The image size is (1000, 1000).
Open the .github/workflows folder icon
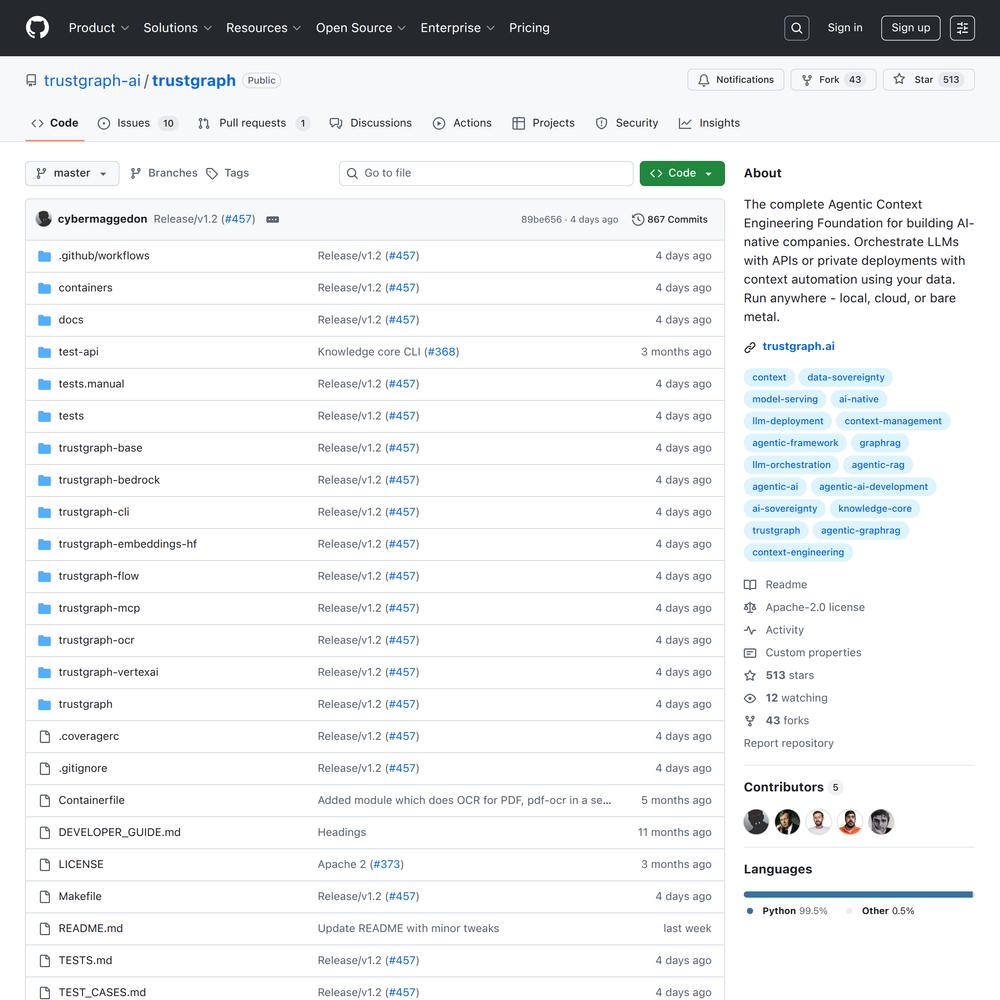(44, 256)
